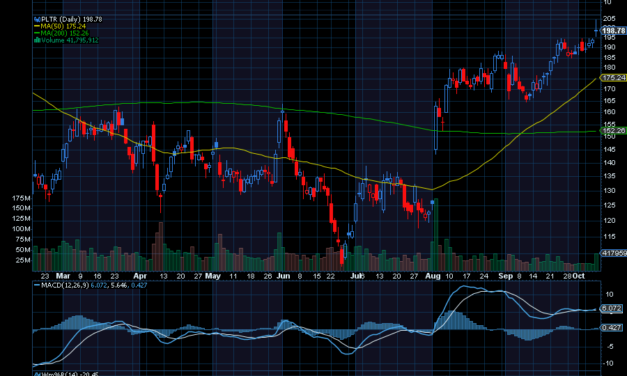Click the yellow MA(50) line swatch in legend
Image resolution: width=627 pixels, height=376 pixels.
pyautogui.click(x=37, y=26)
